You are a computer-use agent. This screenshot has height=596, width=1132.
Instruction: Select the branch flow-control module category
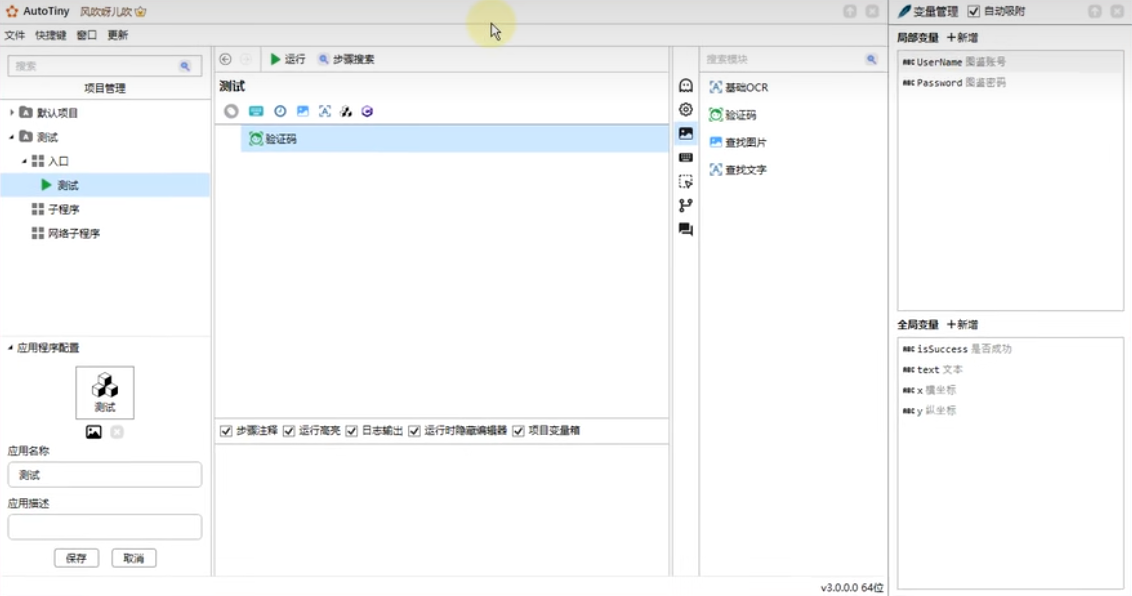pos(685,205)
